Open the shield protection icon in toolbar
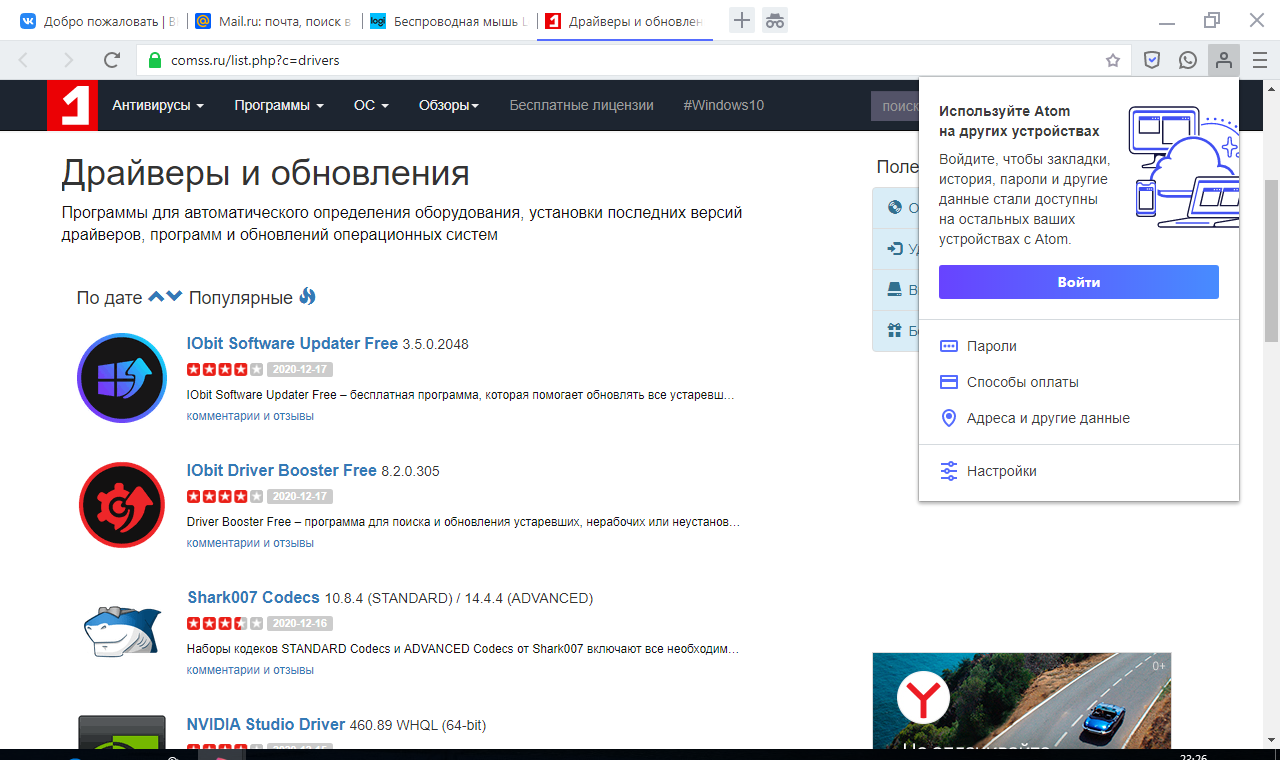 coord(1152,60)
